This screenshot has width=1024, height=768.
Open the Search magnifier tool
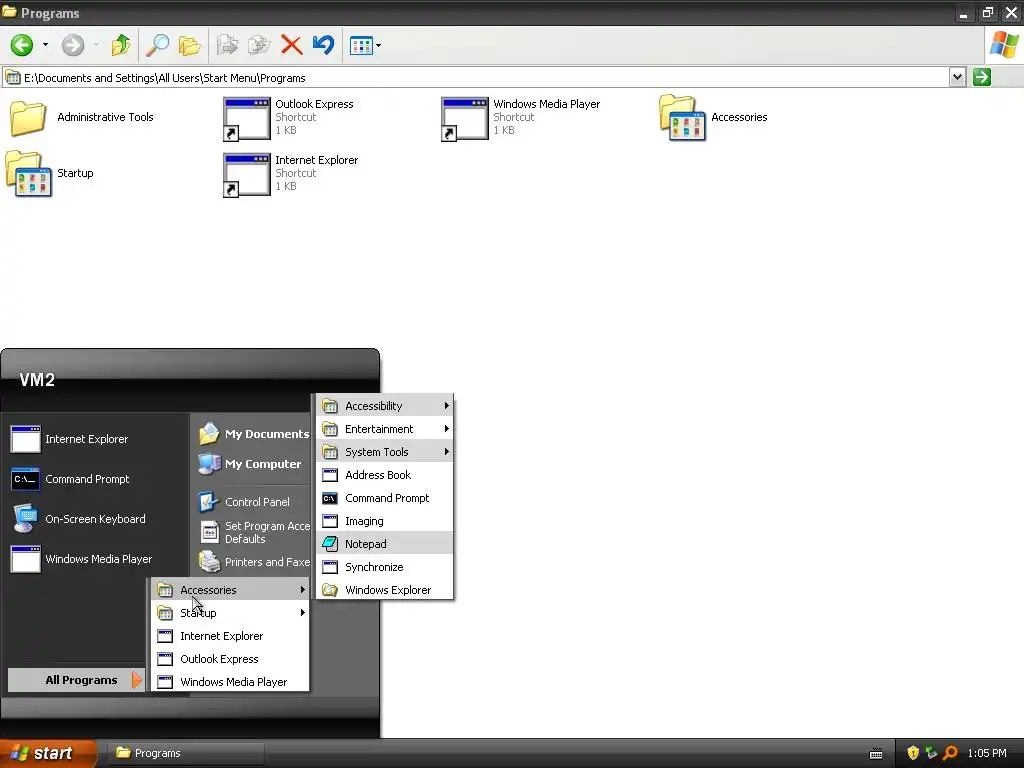point(157,45)
